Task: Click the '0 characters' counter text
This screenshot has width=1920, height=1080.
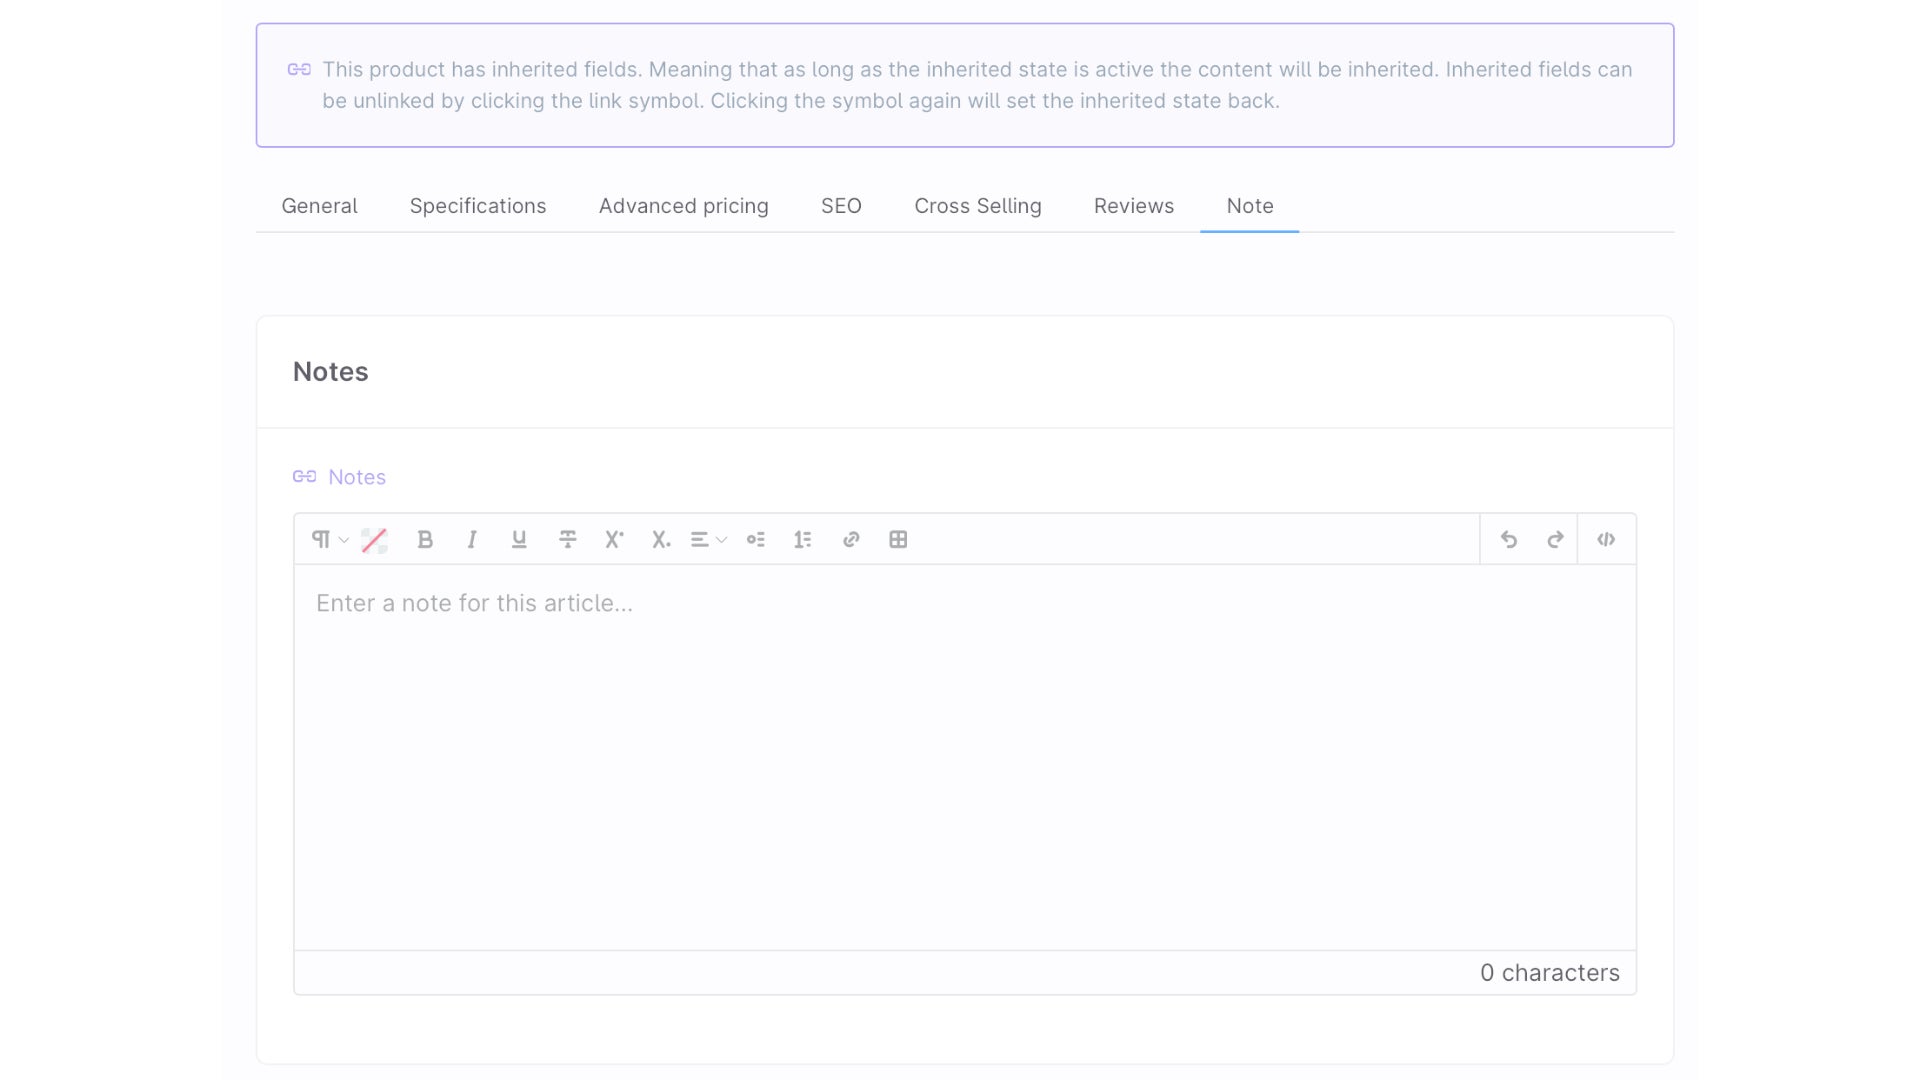Action: coord(1549,973)
